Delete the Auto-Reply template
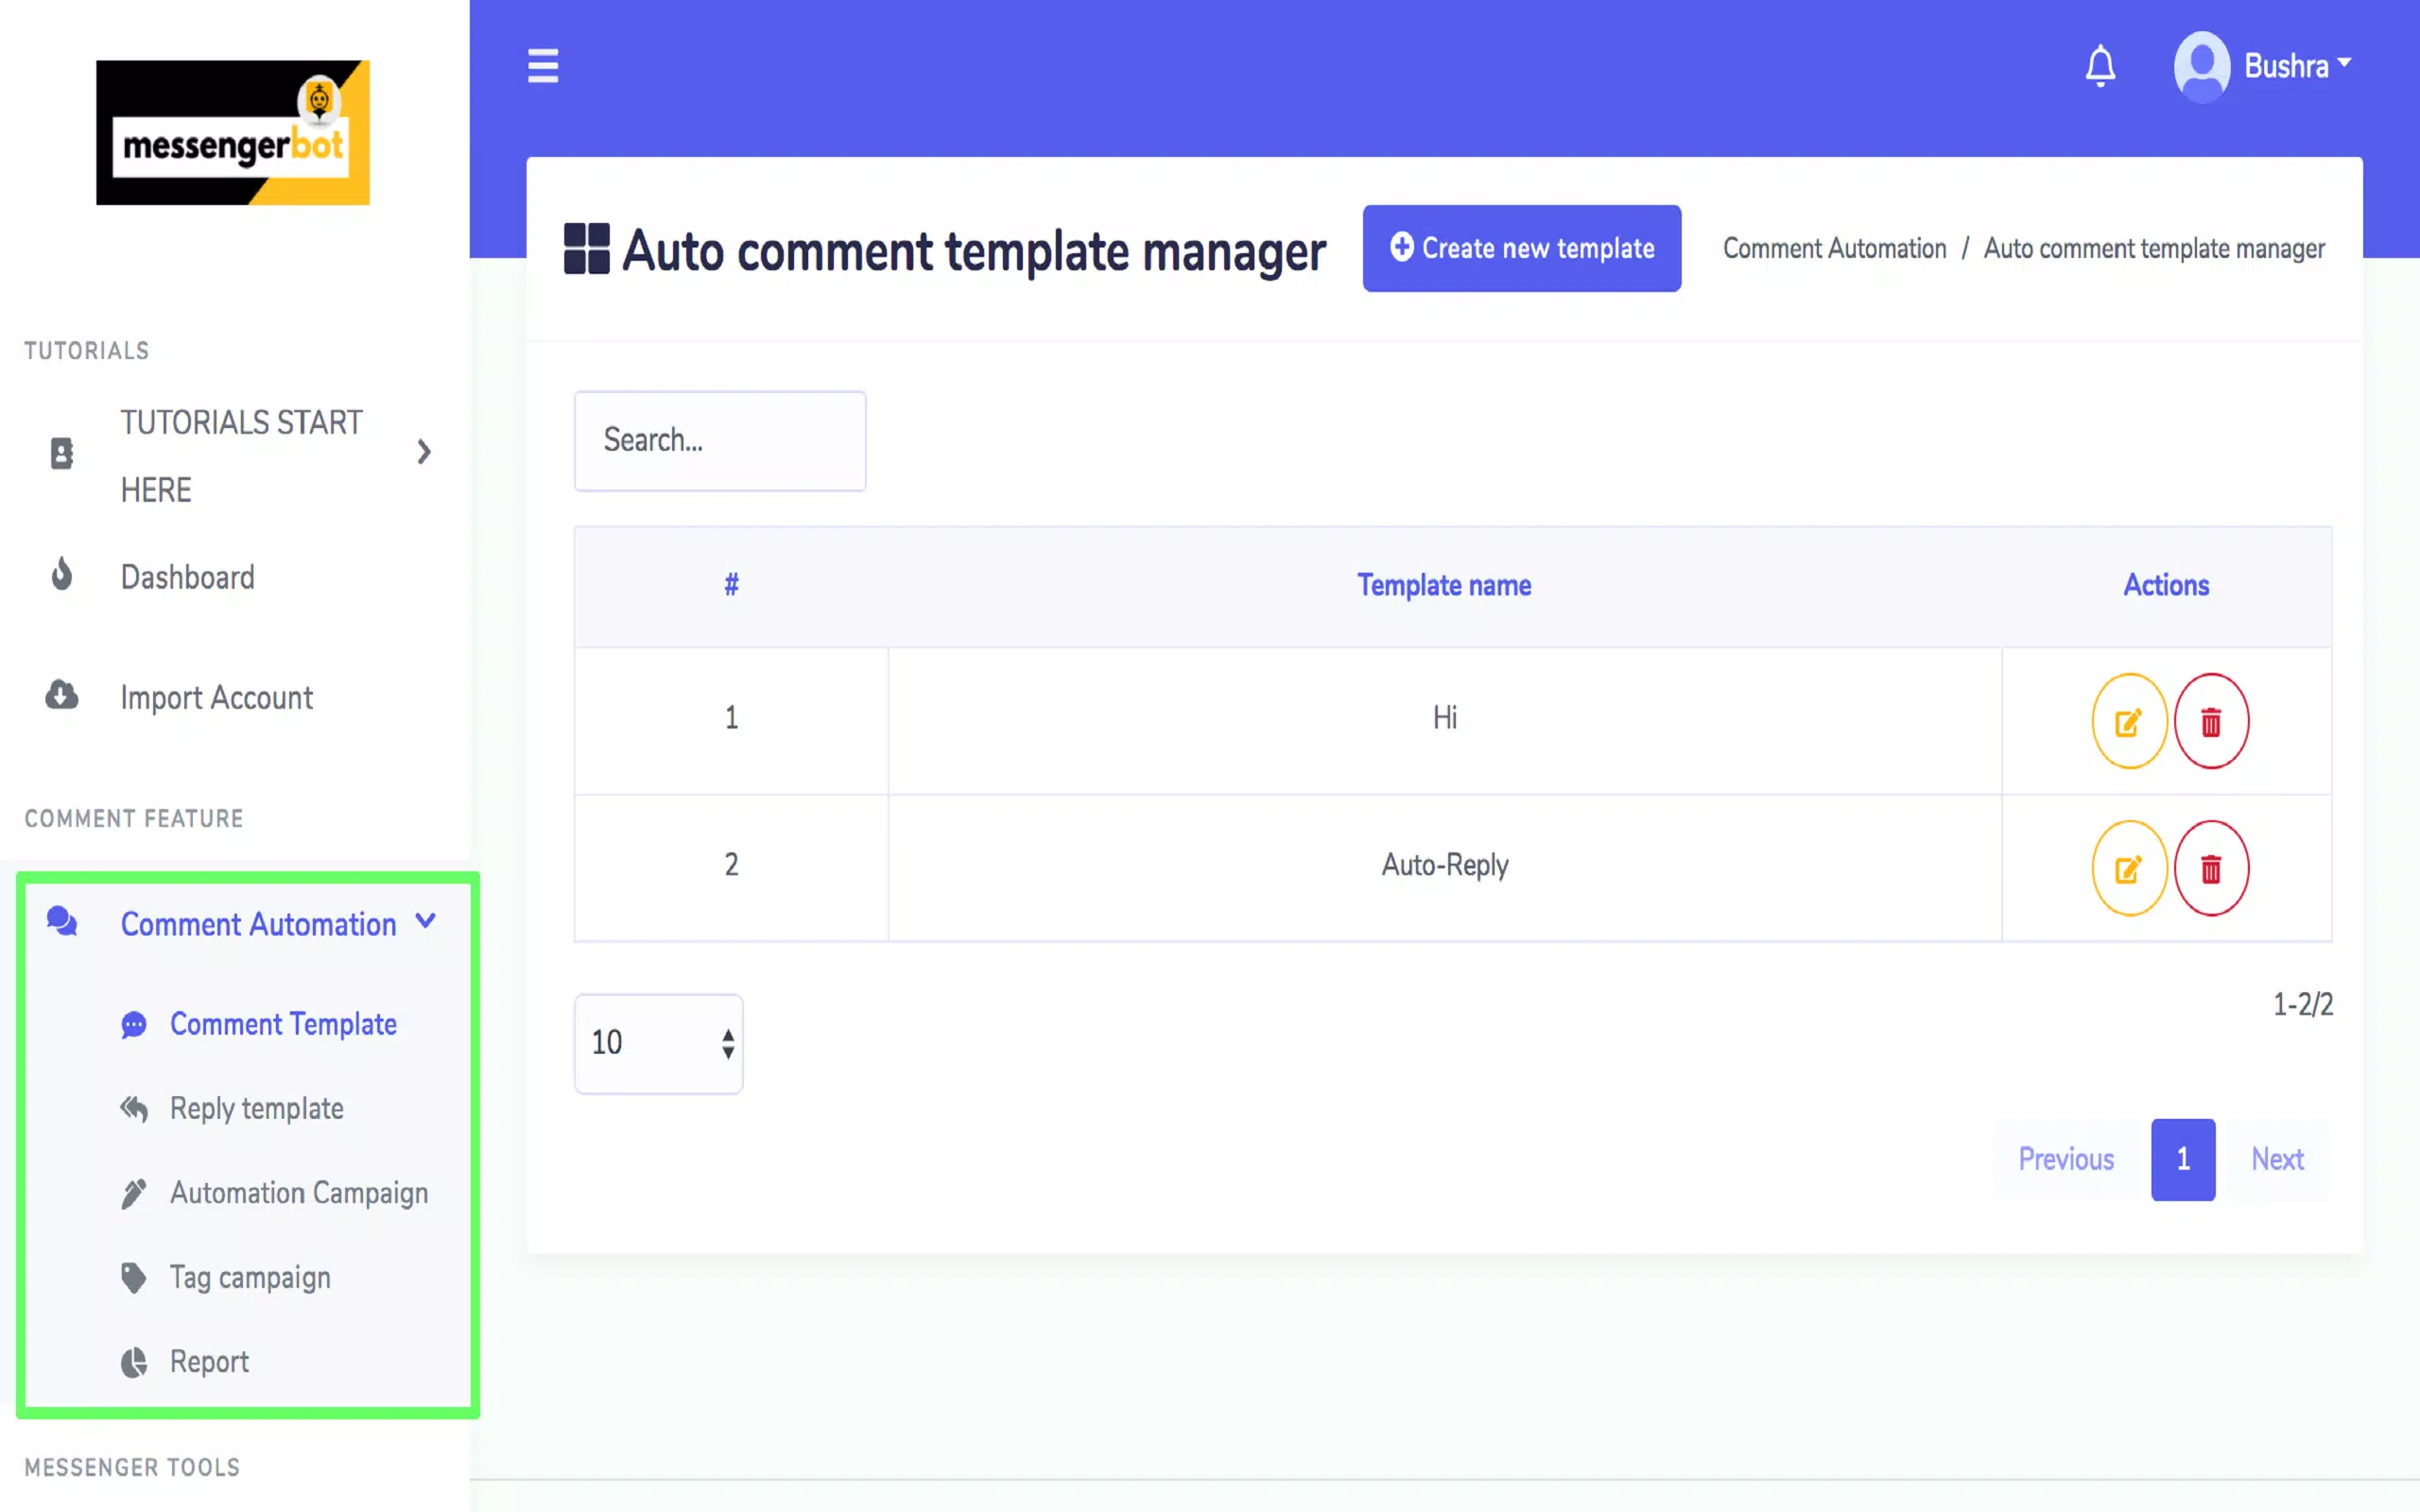Image resolution: width=2420 pixels, height=1512 pixels. click(x=2211, y=868)
